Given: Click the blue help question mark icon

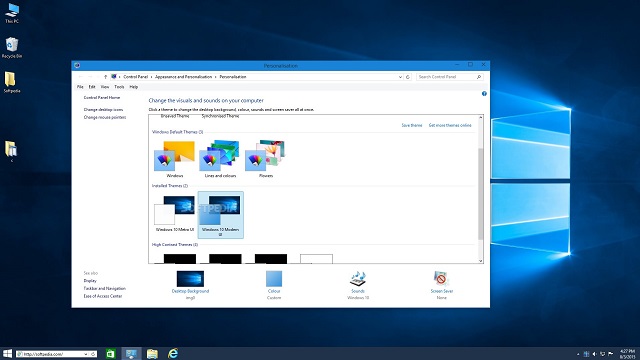Looking at the screenshot, I should pyautogui.click(x=484, y=94).
